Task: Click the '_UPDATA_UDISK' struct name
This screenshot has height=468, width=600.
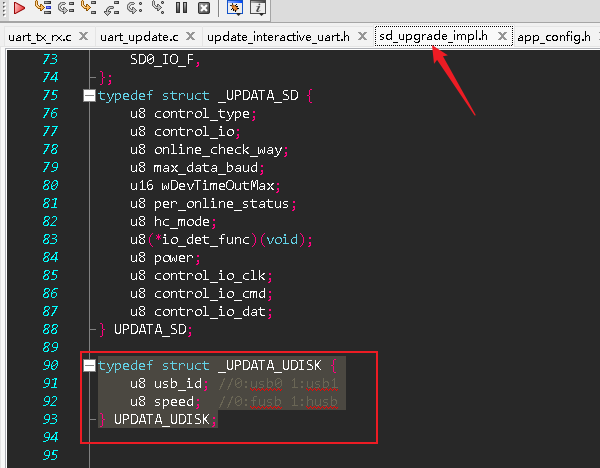Action: [269, 365]
